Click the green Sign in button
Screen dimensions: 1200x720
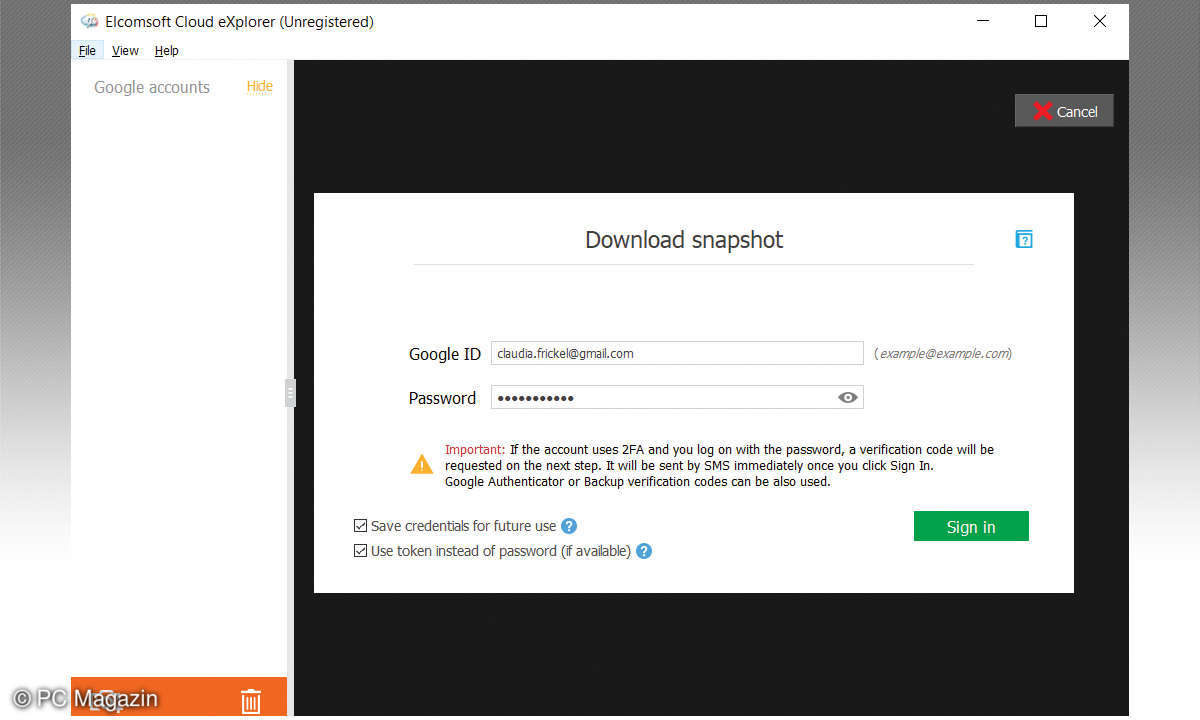971,527
